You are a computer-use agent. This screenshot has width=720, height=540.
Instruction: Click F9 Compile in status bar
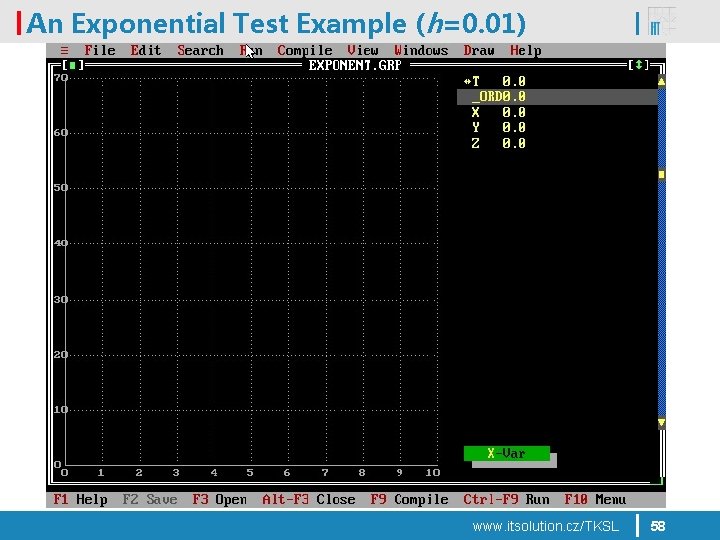(x=409, y=500)
